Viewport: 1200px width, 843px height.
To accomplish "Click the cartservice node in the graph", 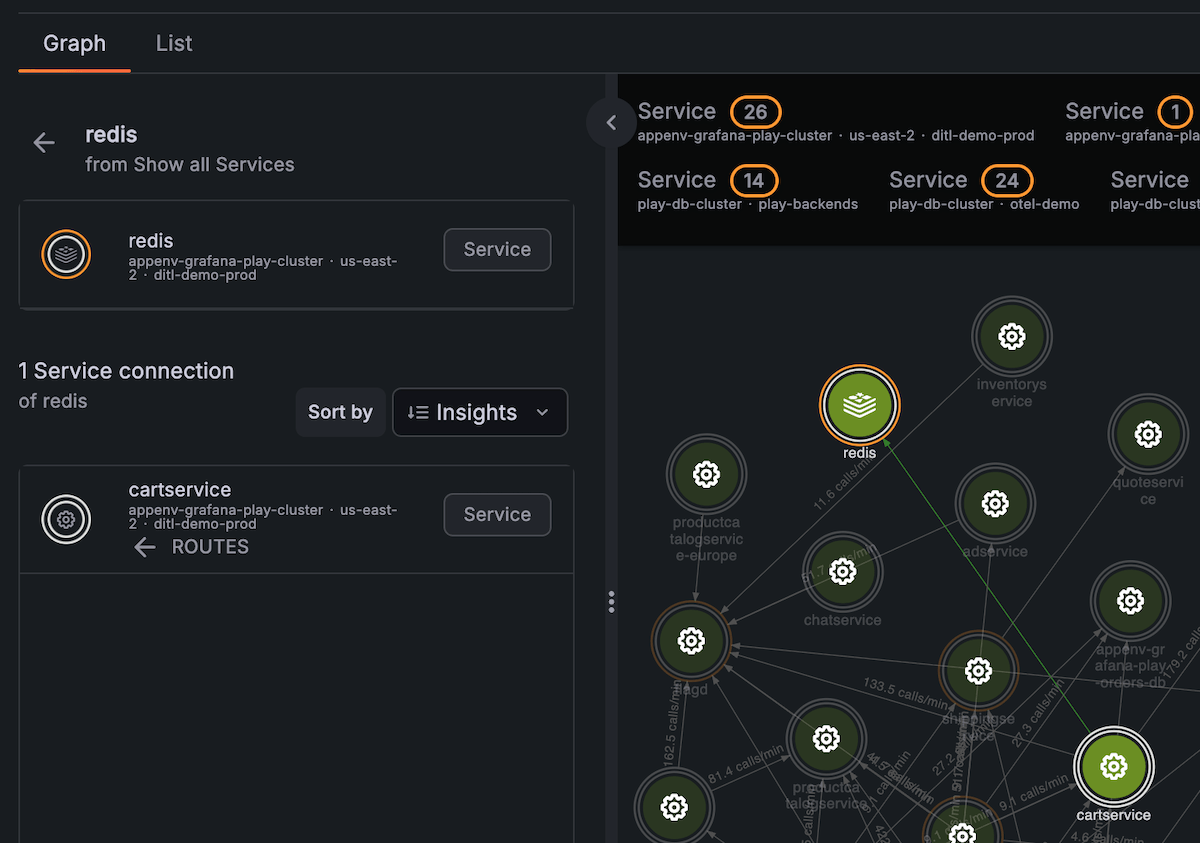I will [x=1113, y=767].
